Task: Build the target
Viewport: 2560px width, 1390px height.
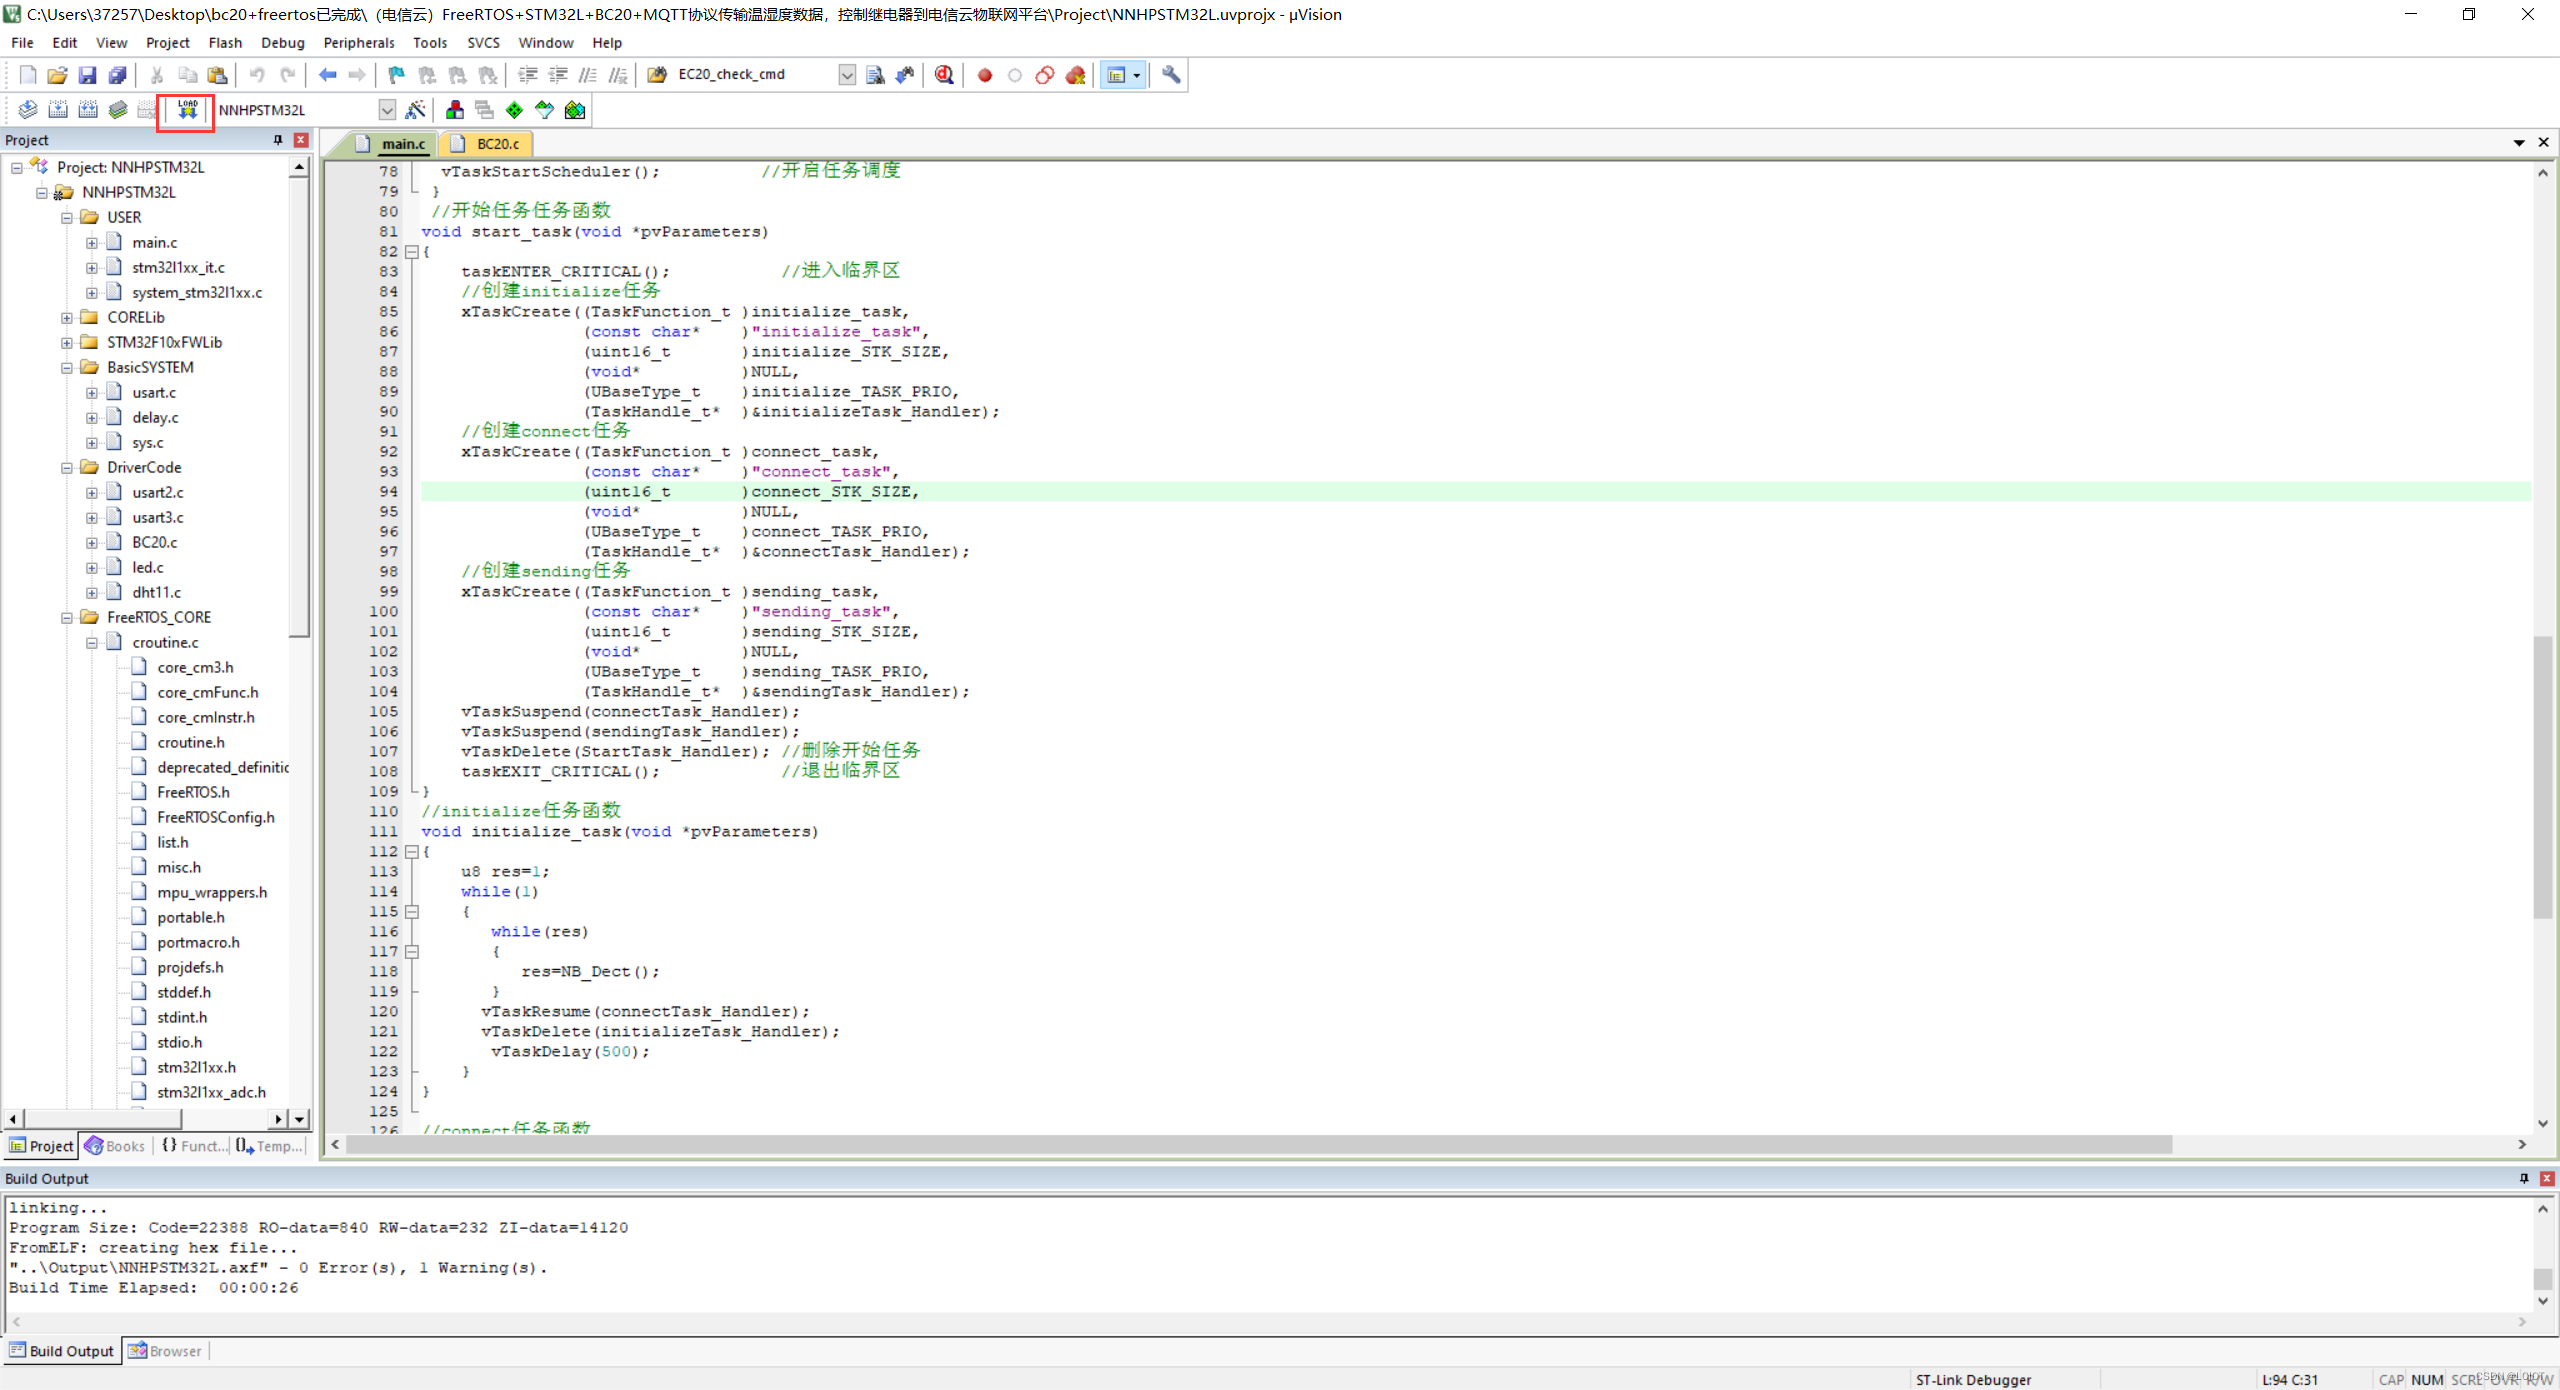Action: (x=58, y=110)
